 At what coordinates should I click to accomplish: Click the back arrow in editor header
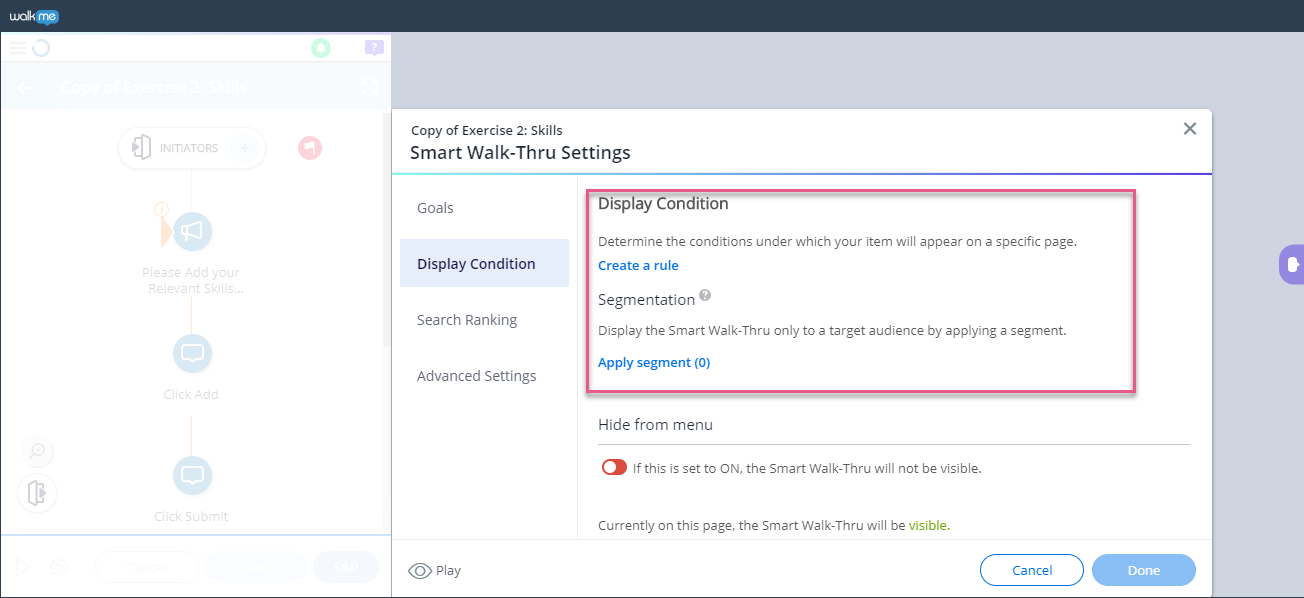coord(26,88)
